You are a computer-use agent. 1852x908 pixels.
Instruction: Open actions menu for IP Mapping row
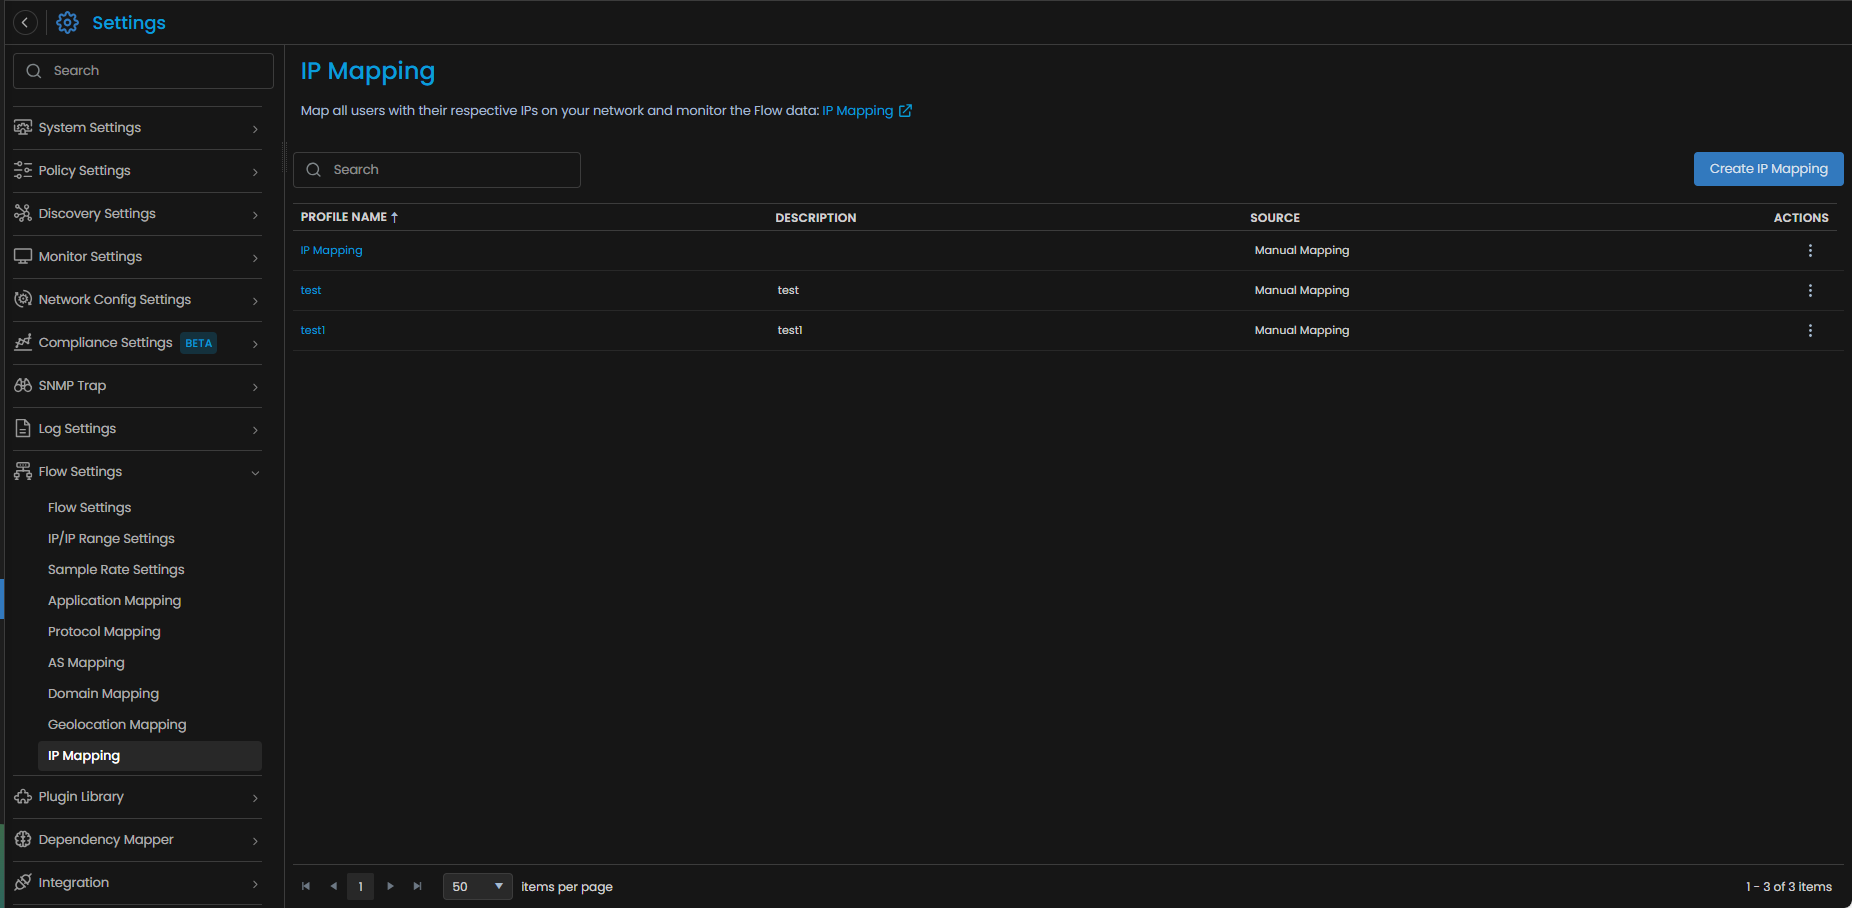(x=1810, y=251)
